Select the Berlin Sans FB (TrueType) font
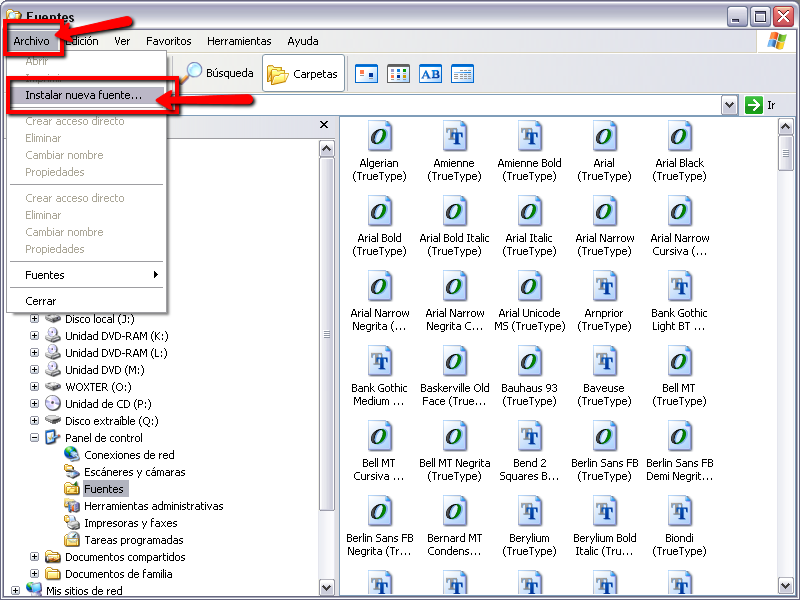This screenshot has width=800, height=600. [x=604, y=436]
